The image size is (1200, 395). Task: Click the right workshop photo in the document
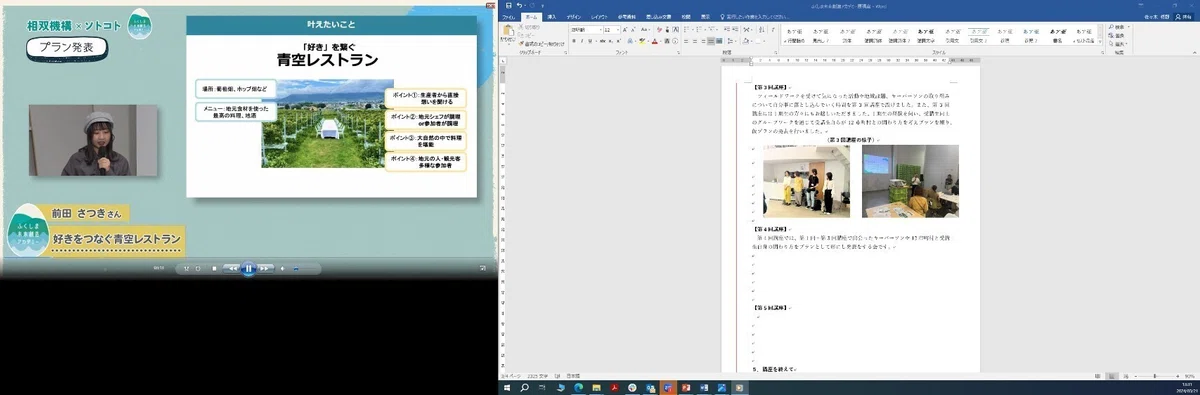[x=910, y=181]
